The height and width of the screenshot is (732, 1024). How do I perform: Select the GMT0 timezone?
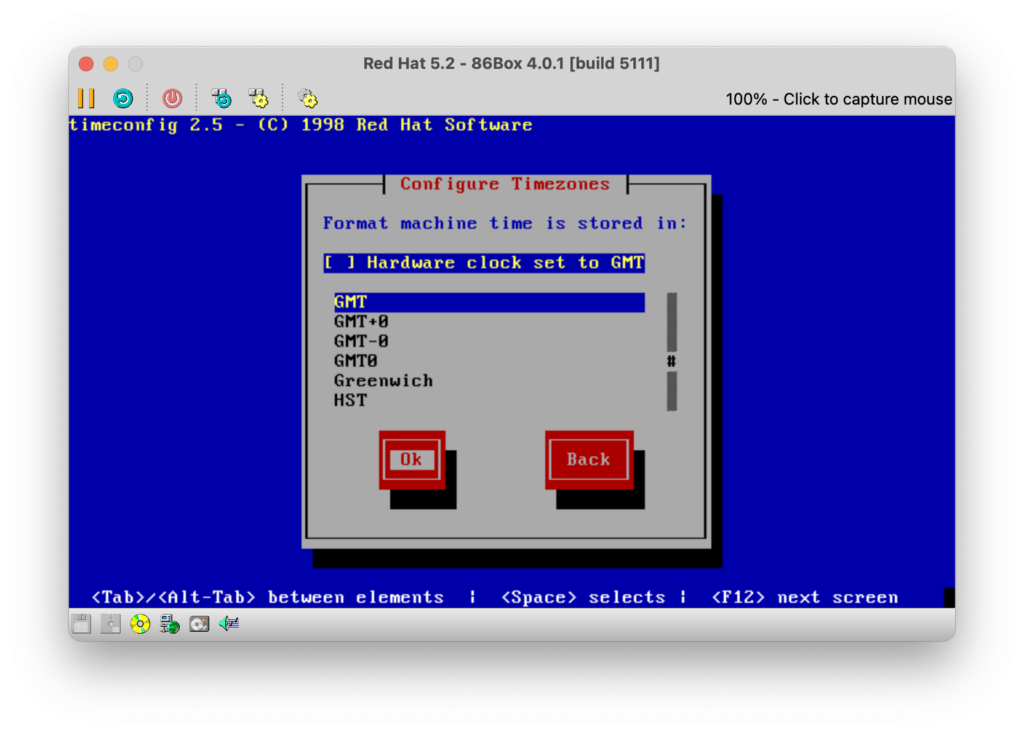point(356,361)
